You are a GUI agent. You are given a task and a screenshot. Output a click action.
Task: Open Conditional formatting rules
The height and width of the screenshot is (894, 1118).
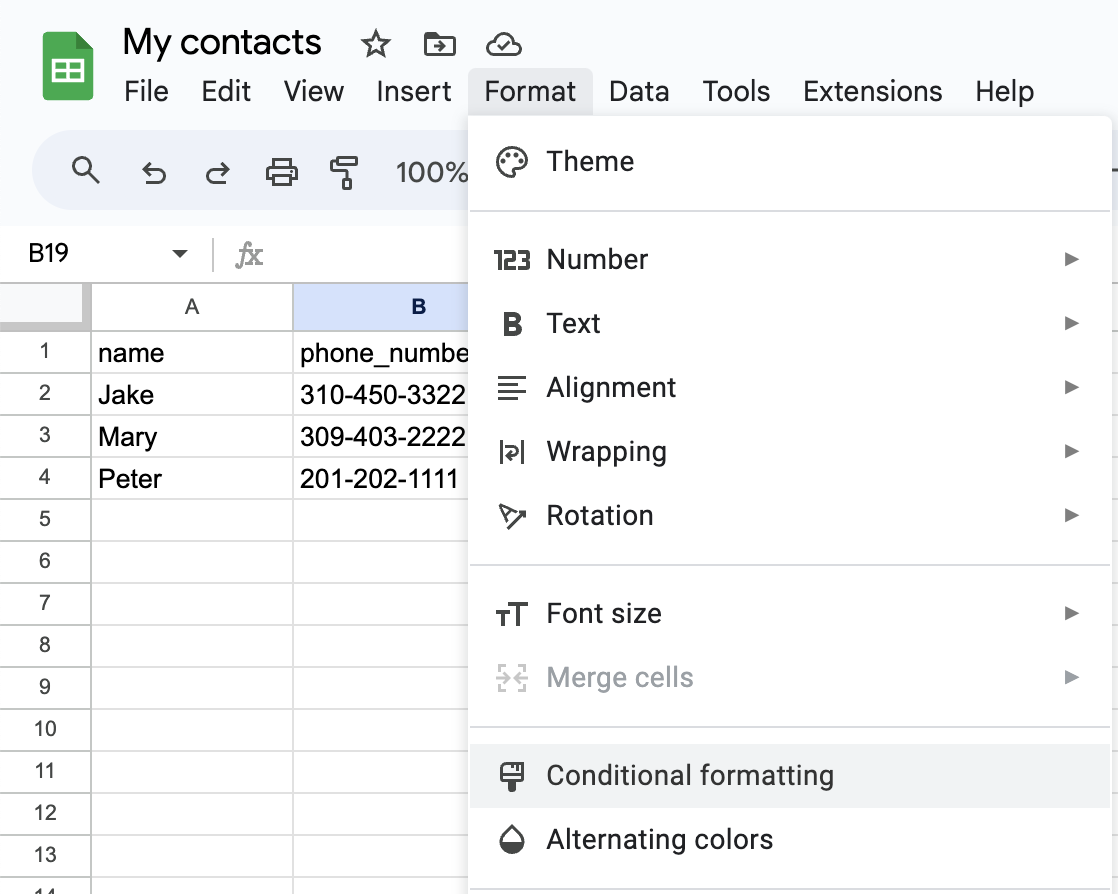tap(689, 775)
